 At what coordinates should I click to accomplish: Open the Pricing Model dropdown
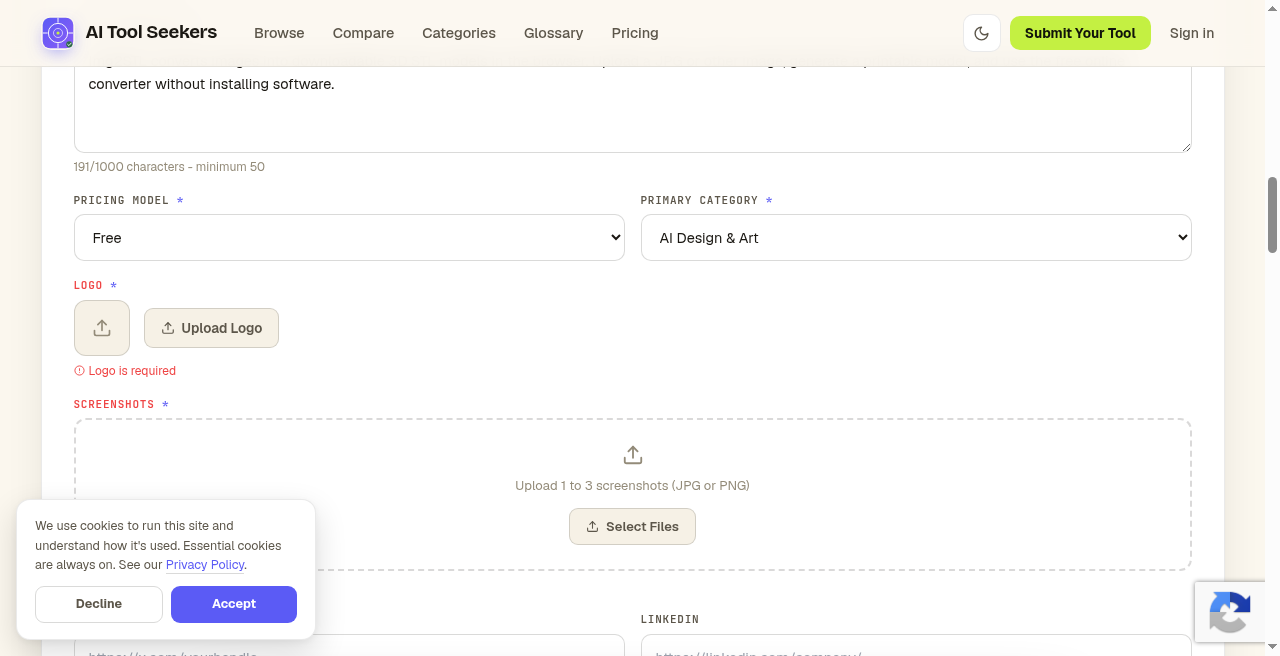[349, 238]
